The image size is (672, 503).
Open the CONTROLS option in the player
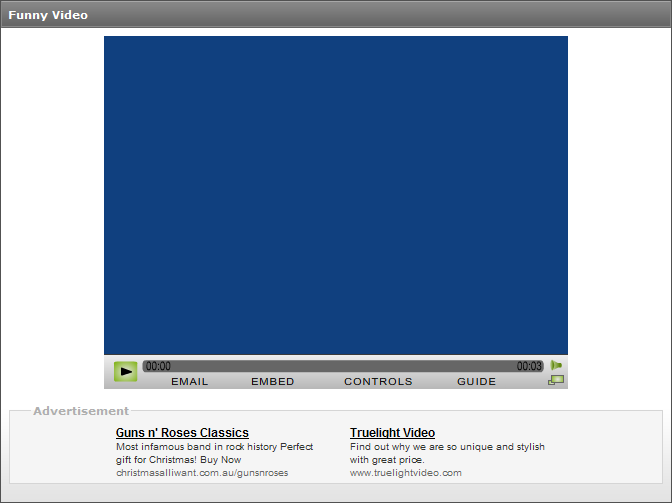(x=378, y=381)
